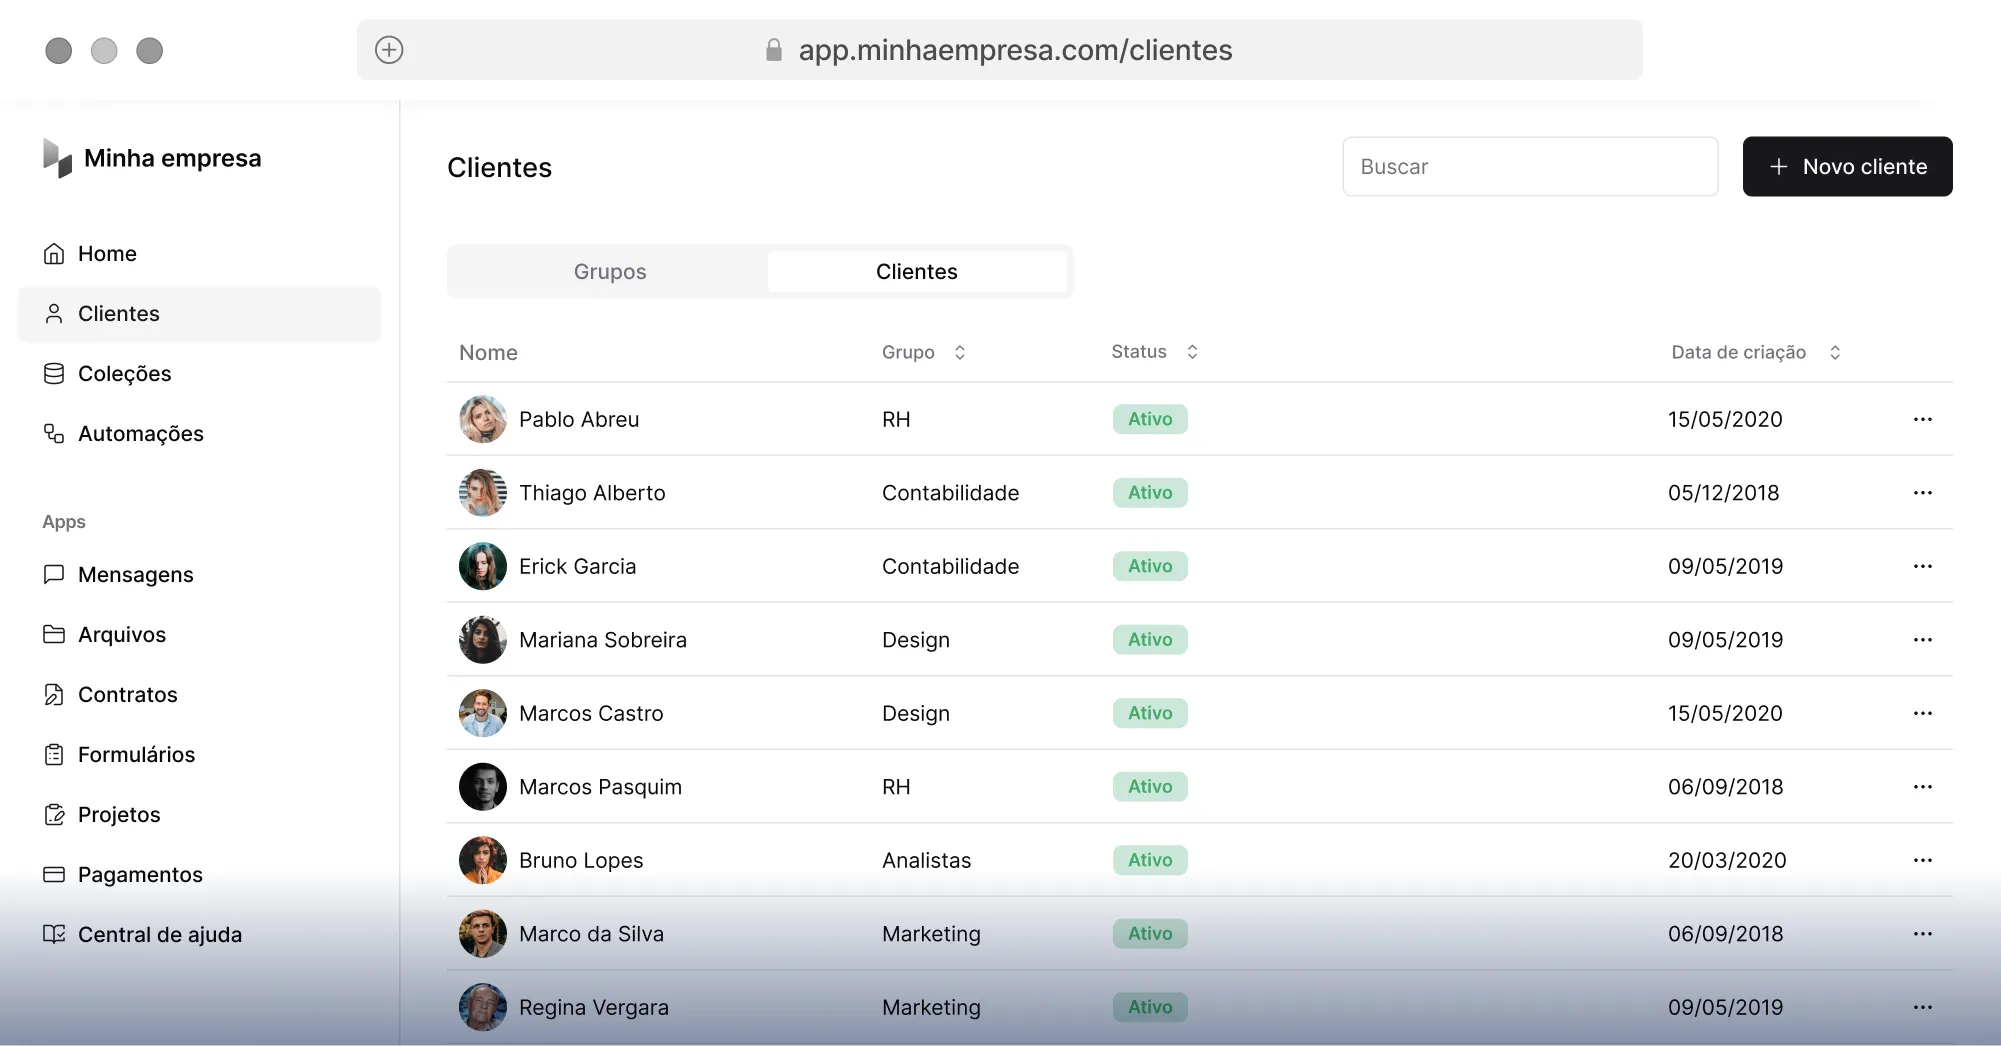The width and height of the screenshot is (2001, 1046).
Task: Focus the Buscar search field
Action: 1530,167
